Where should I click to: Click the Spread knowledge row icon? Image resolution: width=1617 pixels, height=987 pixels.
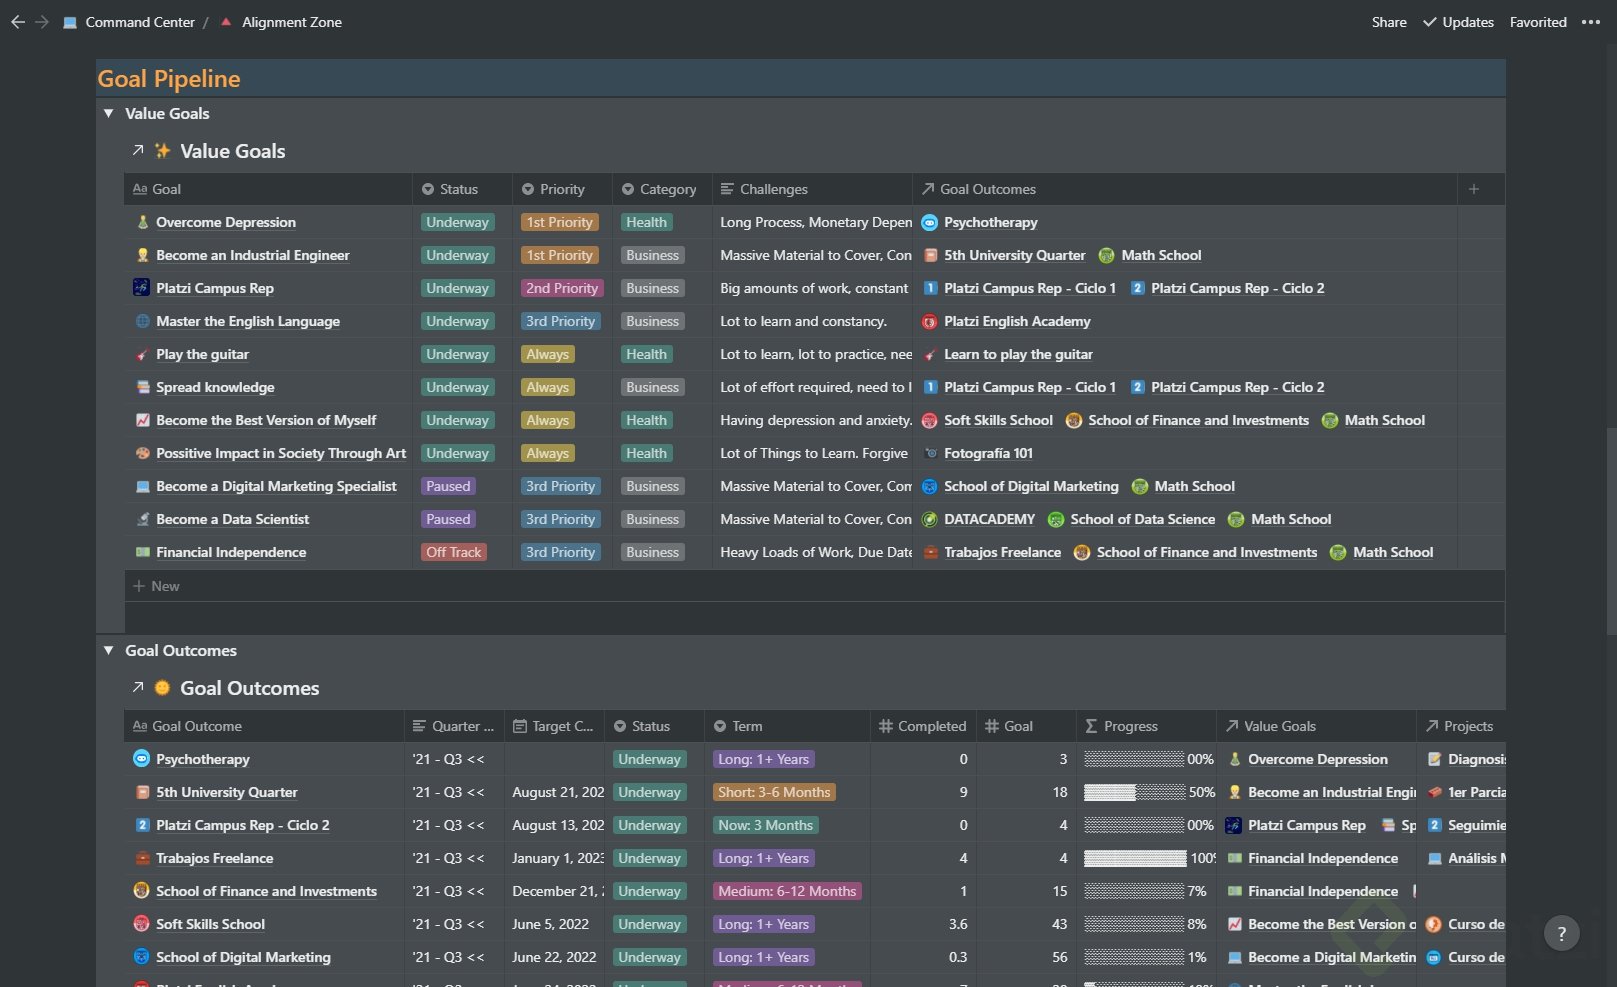point(142,387)
